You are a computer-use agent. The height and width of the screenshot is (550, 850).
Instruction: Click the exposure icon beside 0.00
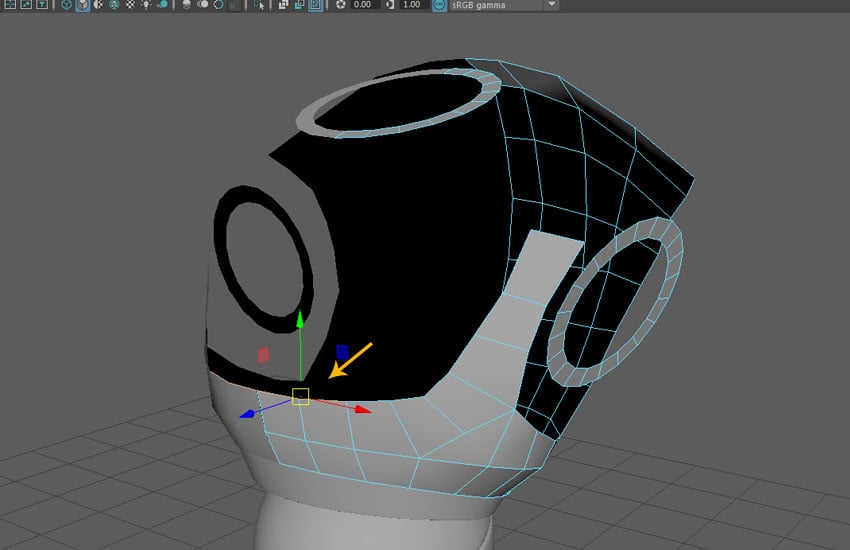tap(340, 5)
